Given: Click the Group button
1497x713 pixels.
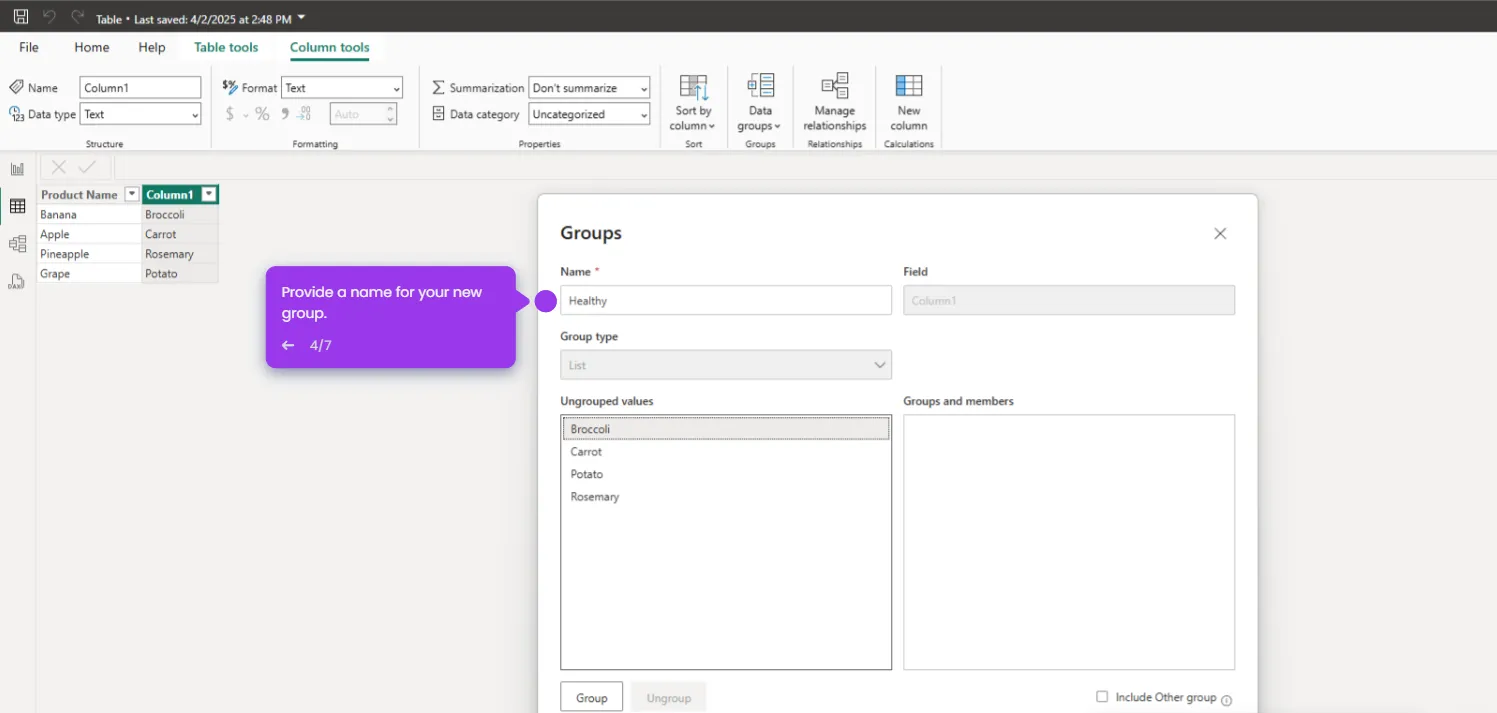Looking at the screenshot, I should (592, 698).
